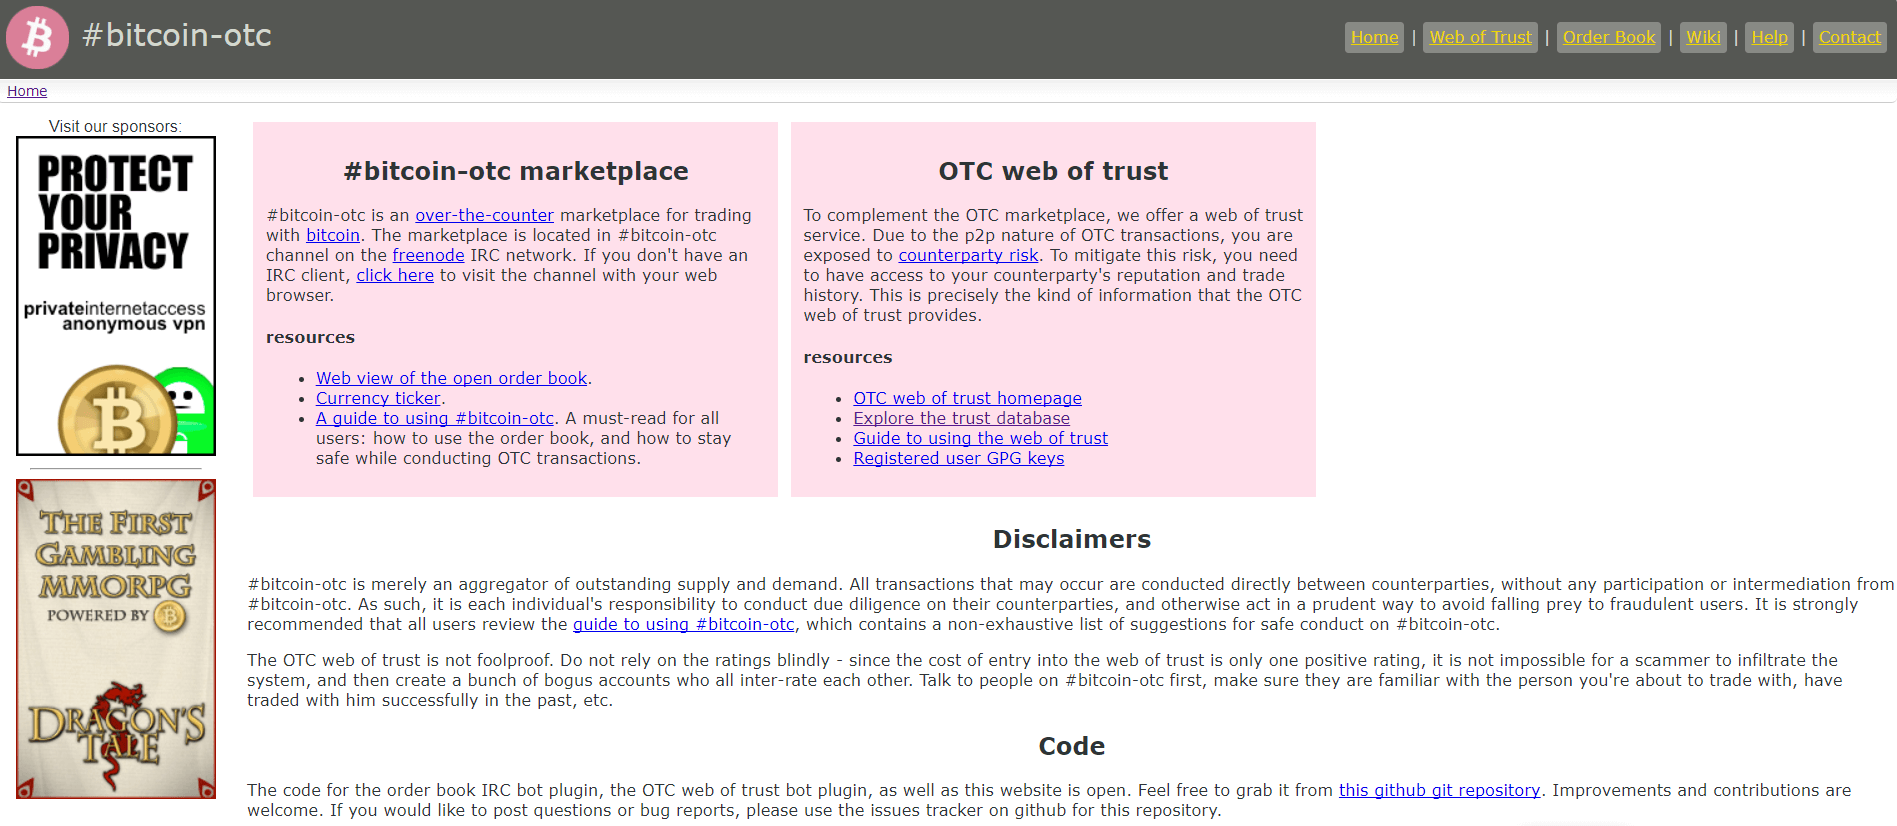Image resolution: width=1897 pixels, height=826 pixels.
Task: Follow the bitcoin link in marketplace text
Action: tap(333, 235)
